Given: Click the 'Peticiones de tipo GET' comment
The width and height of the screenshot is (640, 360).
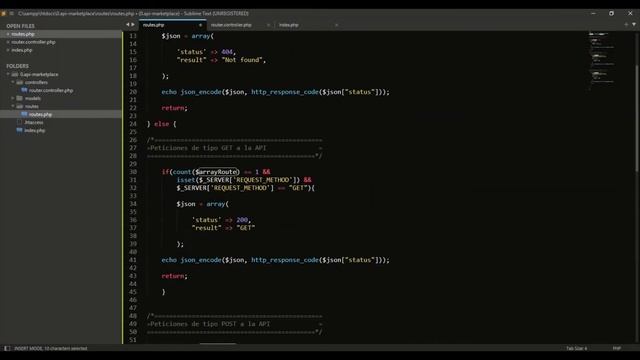Looking at the screenshot, I should click(x=208, y=148).
